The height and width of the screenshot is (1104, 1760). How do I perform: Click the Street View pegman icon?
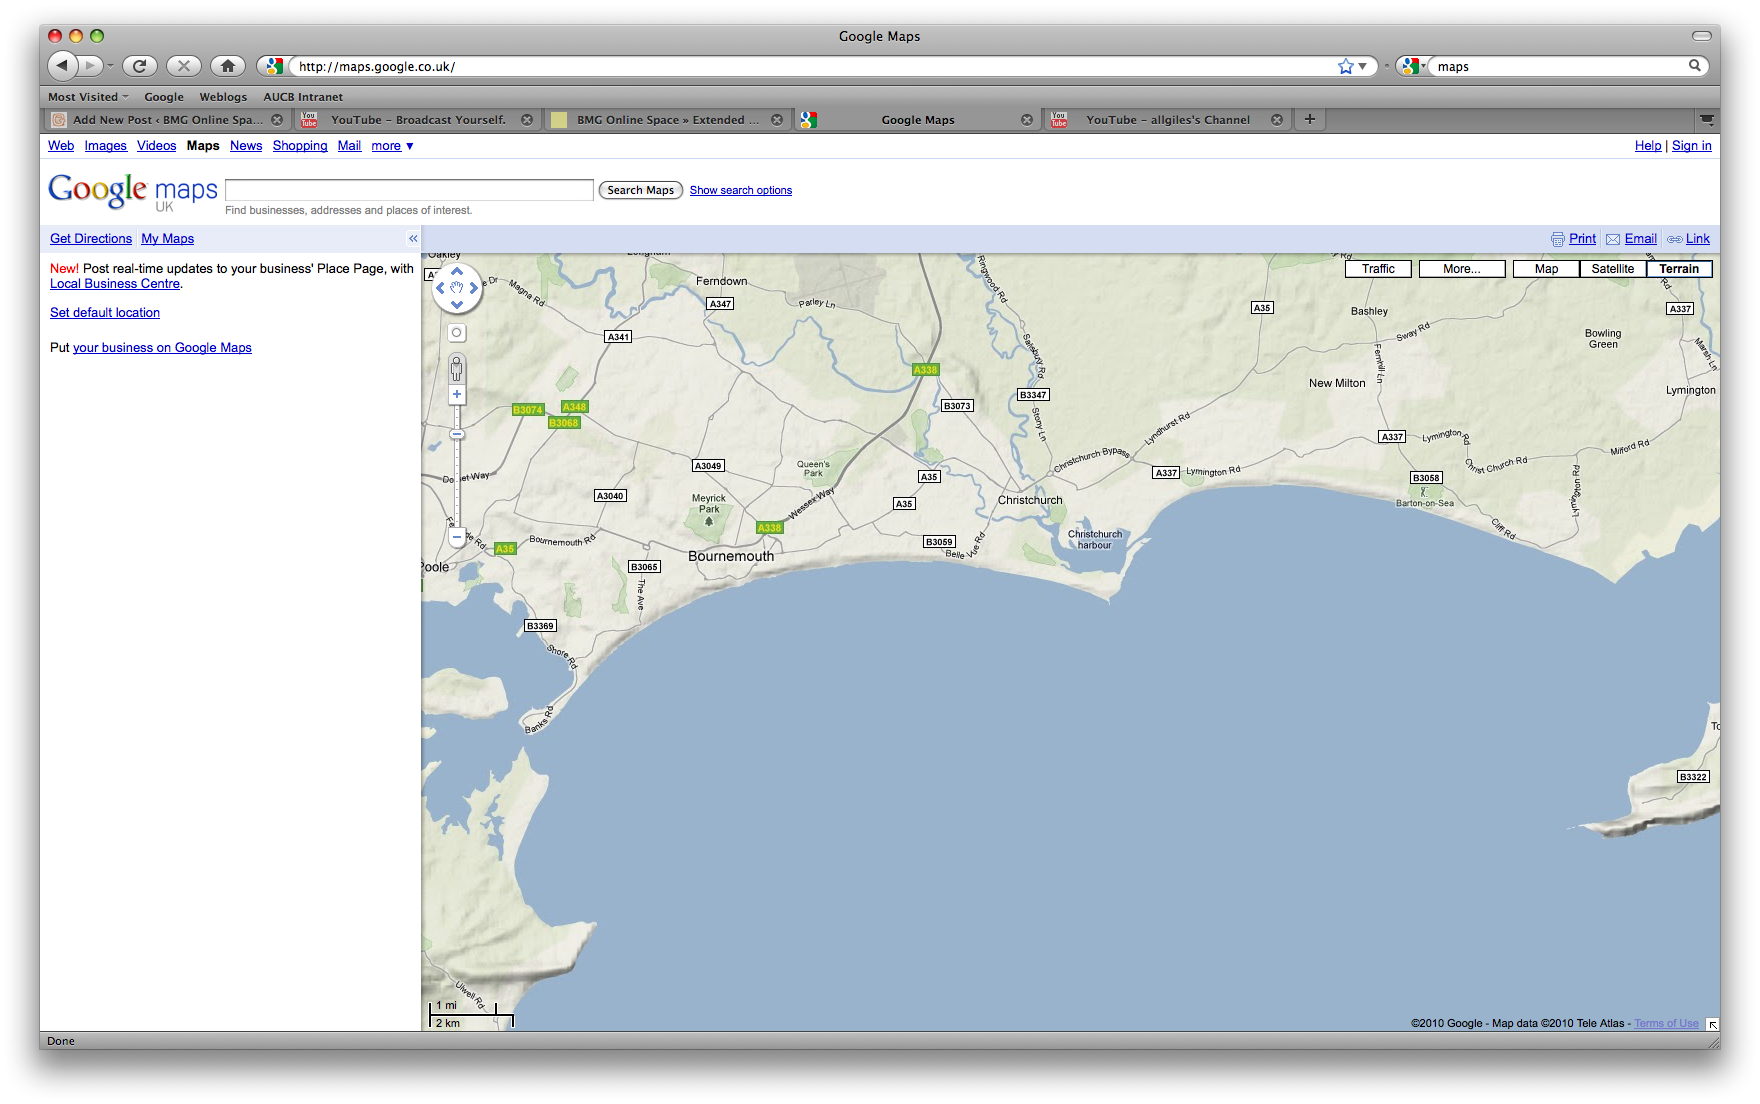click(456, 368)
